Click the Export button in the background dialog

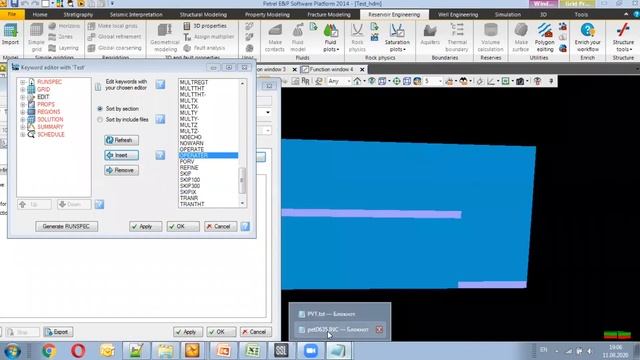[58, 332]
